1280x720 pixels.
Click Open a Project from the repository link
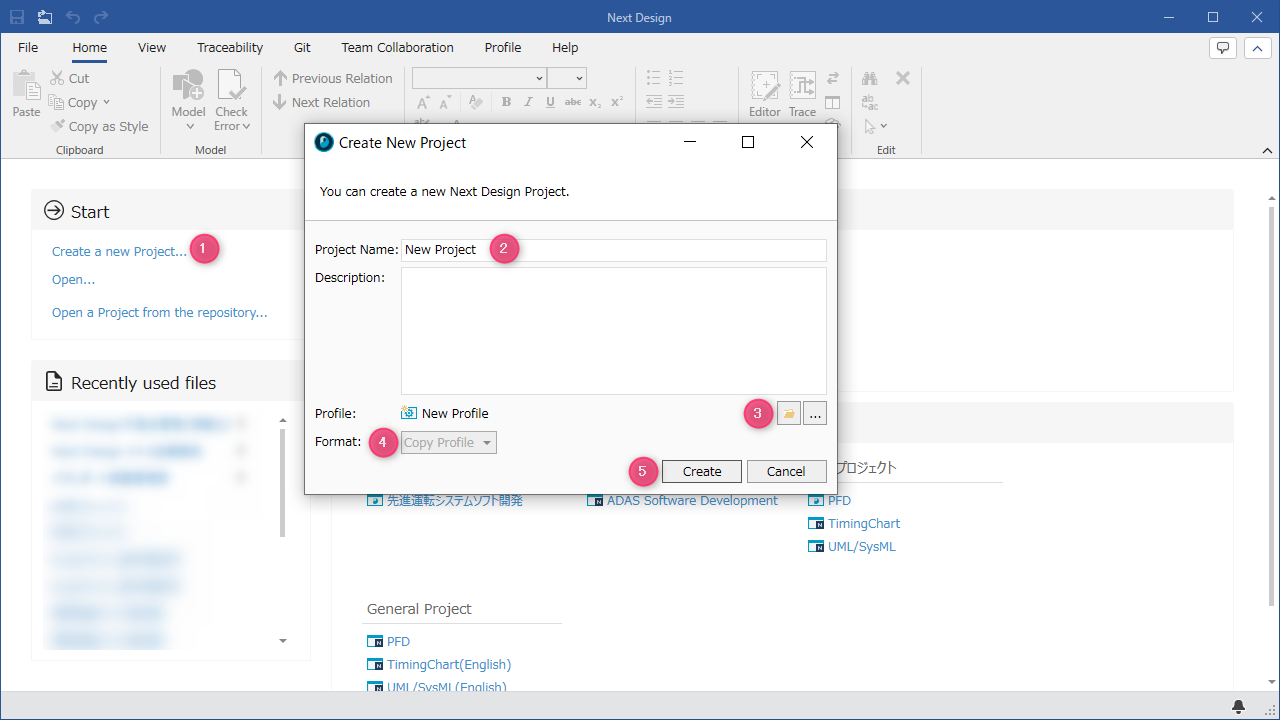click(x=160, y=312)
